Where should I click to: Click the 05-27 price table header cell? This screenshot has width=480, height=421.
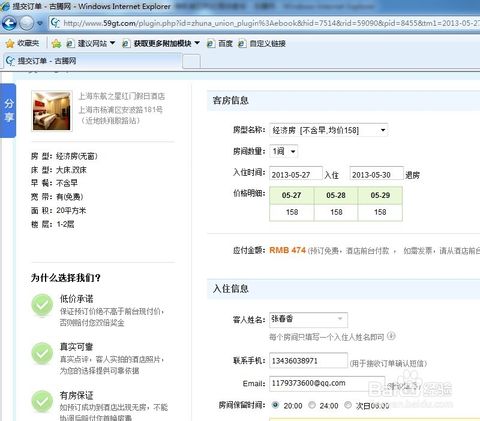tap(291, 195)
